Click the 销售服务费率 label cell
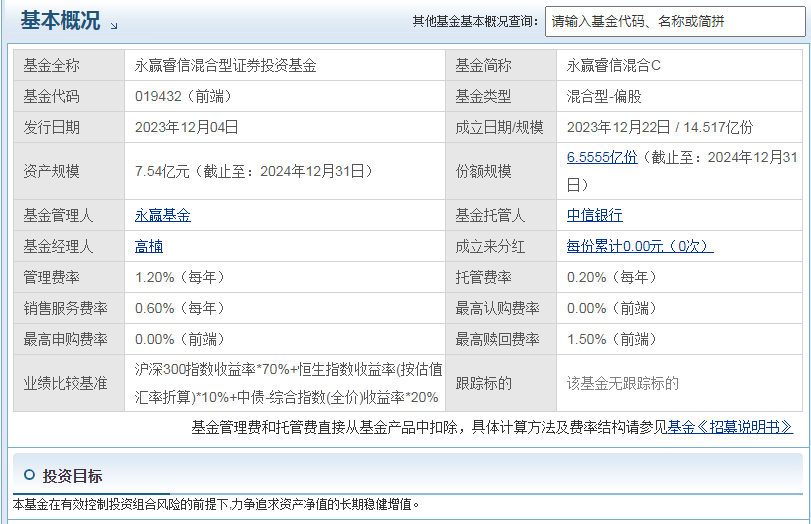This screenshot has width=811, height=524. pyautogui.click(x=69, y=308)
